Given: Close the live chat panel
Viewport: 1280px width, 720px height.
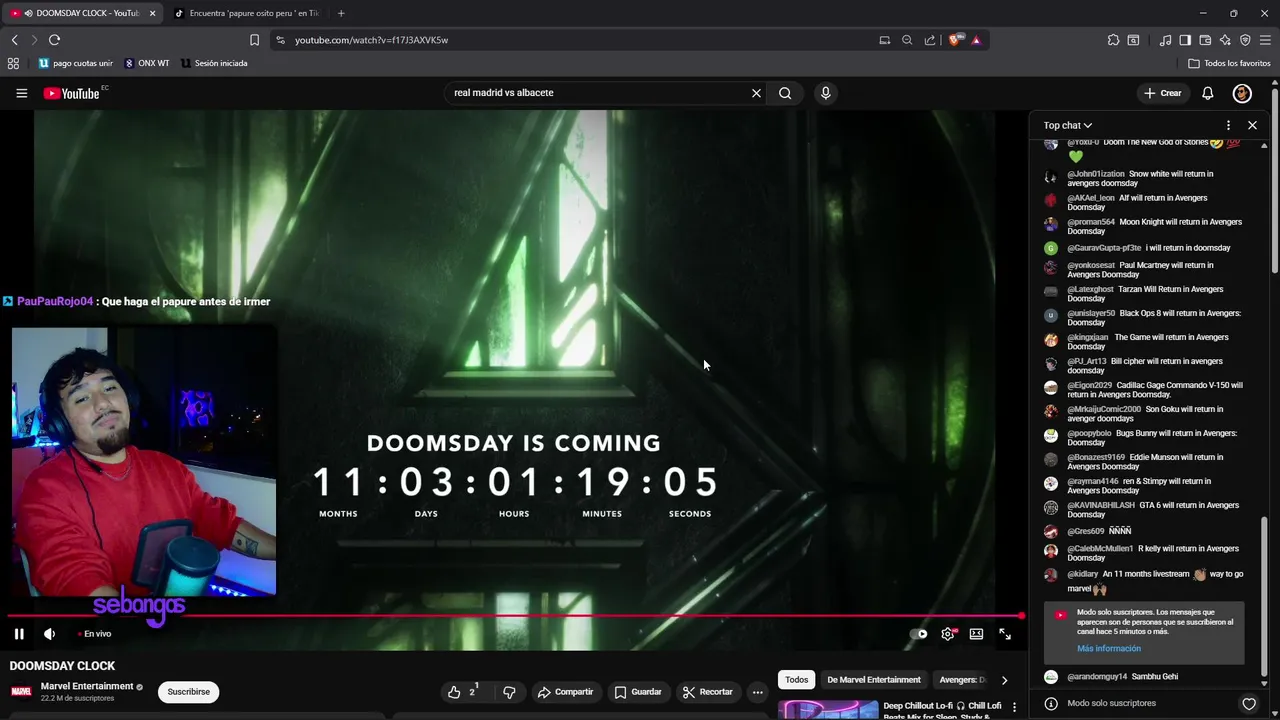Looking at the screenshot, I should coord(1252,125).
